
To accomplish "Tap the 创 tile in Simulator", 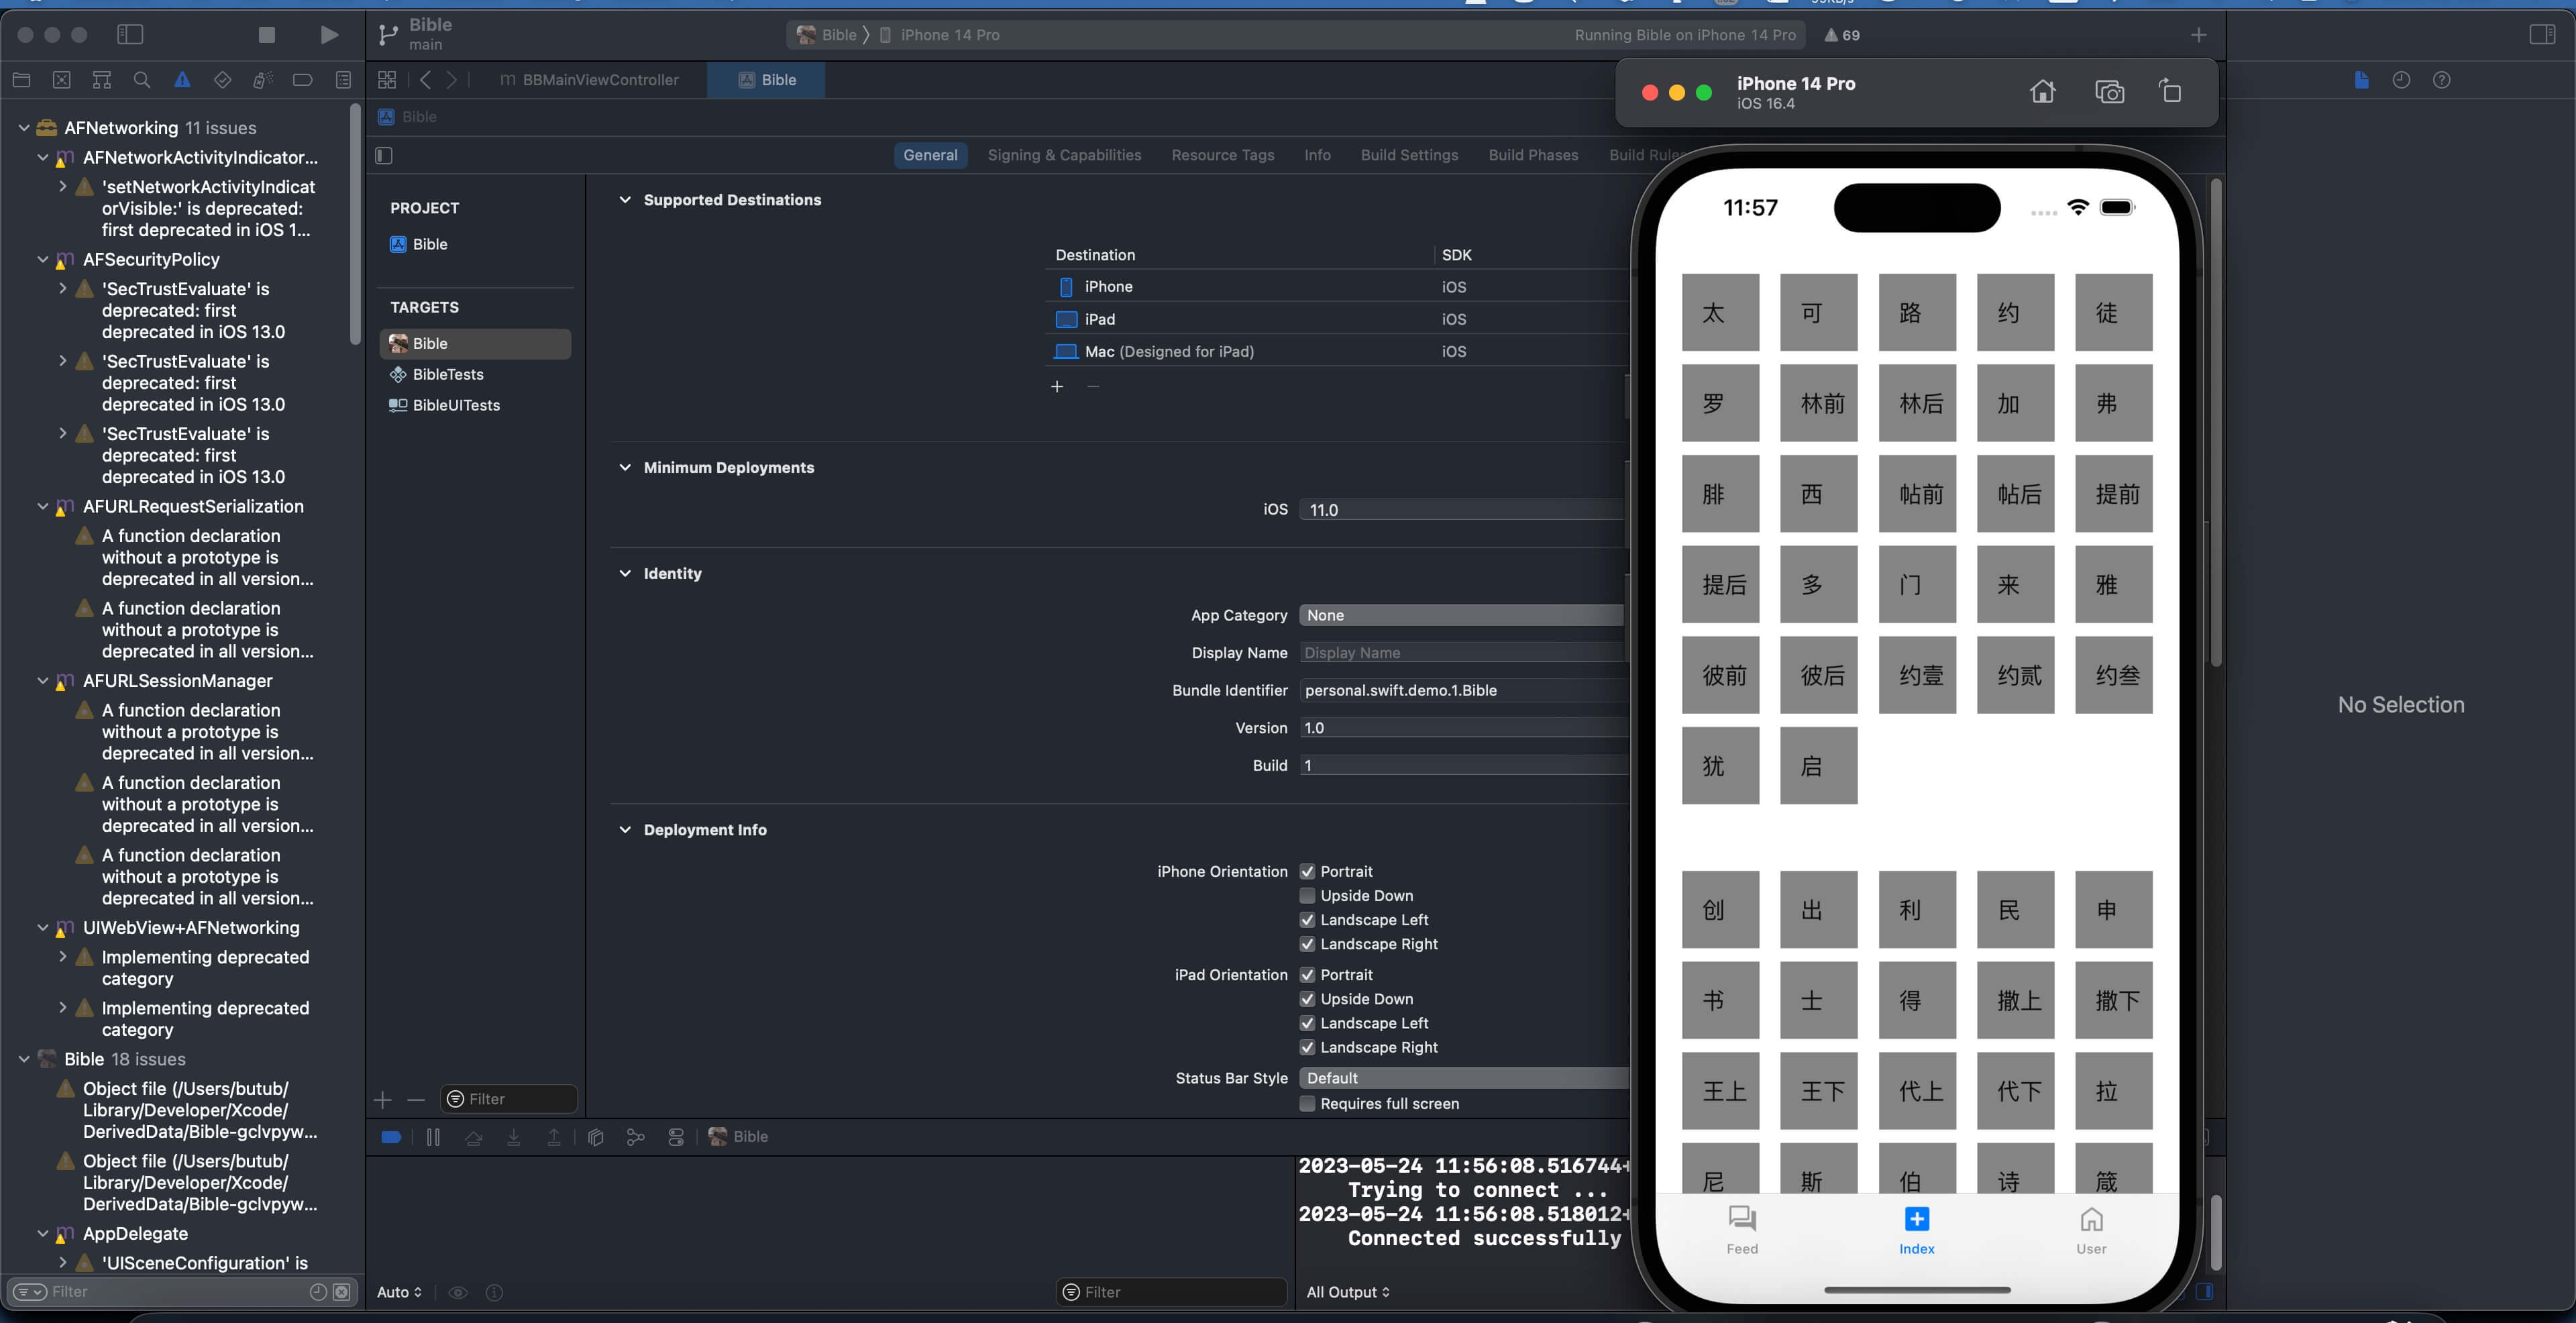I will click(1720, 910).
